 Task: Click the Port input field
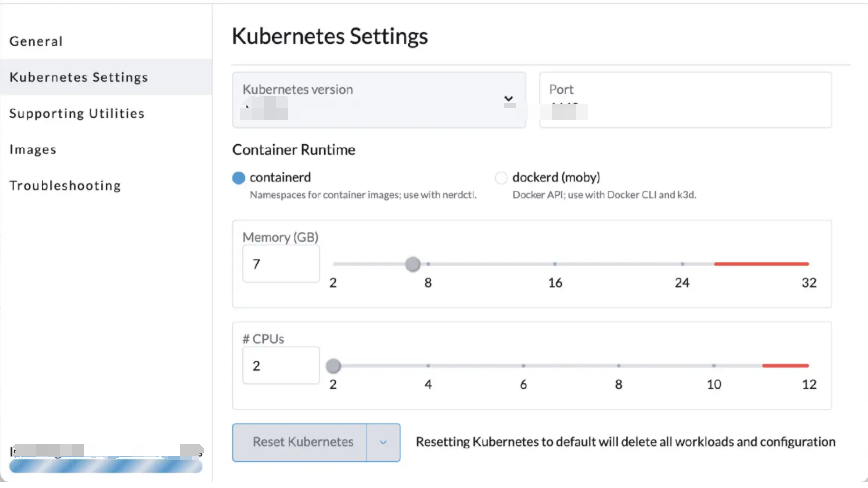tap(685, 100)
